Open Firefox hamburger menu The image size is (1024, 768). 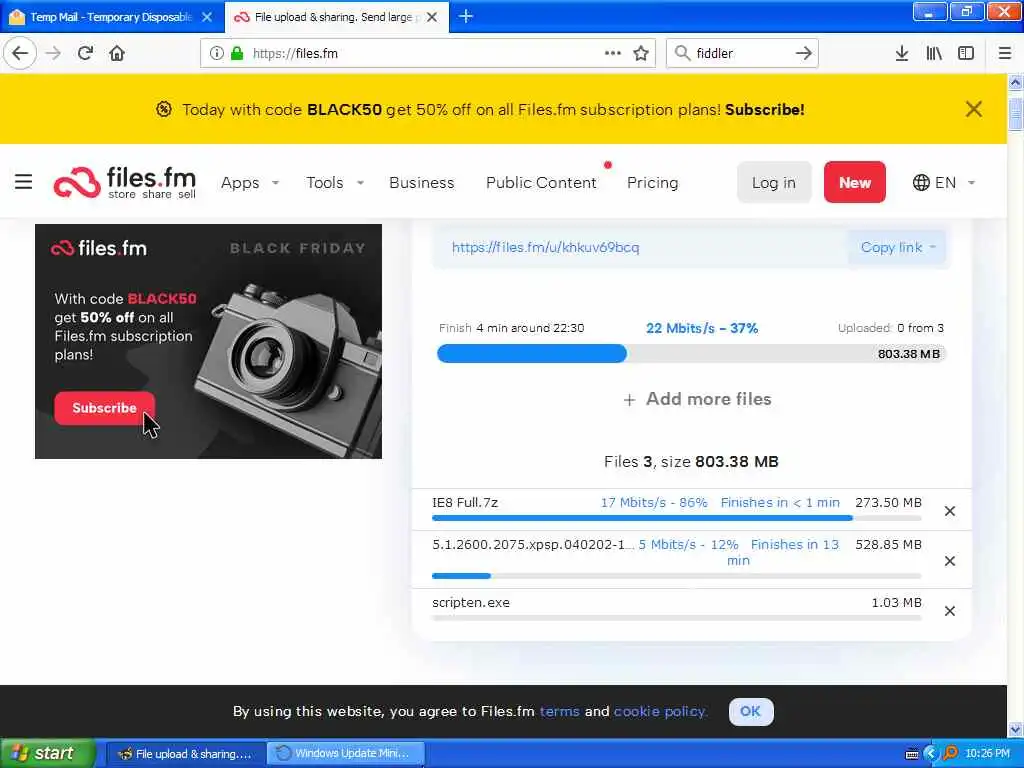1004,53
